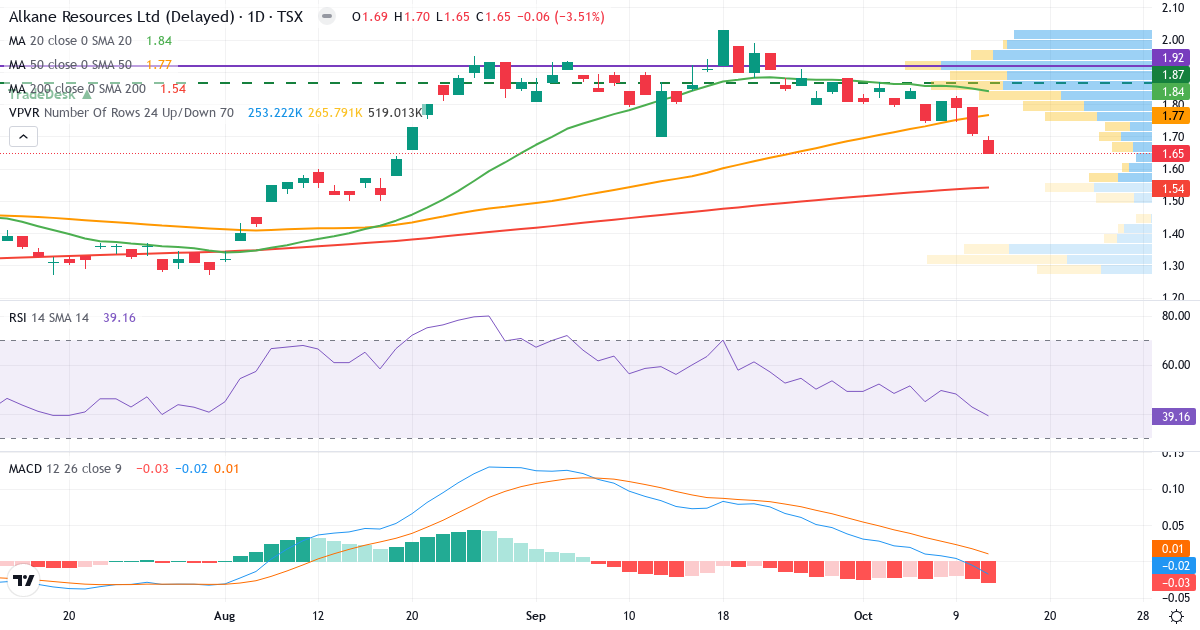Click the 1.84 value in MA 20 legend
Image resolution: width=1200 pixels, height=630 pixels.
(x=159, y=41)
